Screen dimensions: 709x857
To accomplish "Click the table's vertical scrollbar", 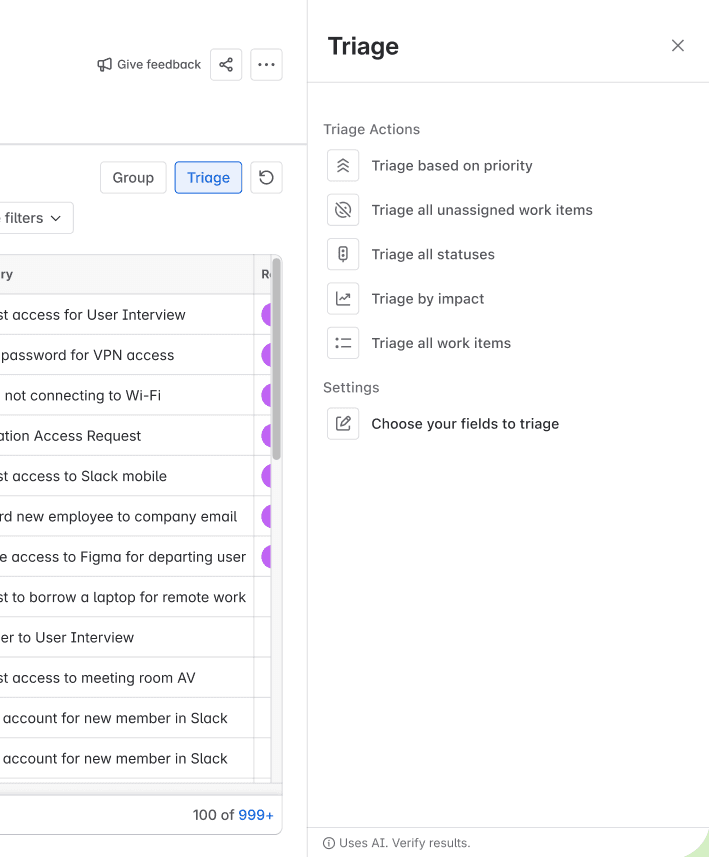I will 277,360.
